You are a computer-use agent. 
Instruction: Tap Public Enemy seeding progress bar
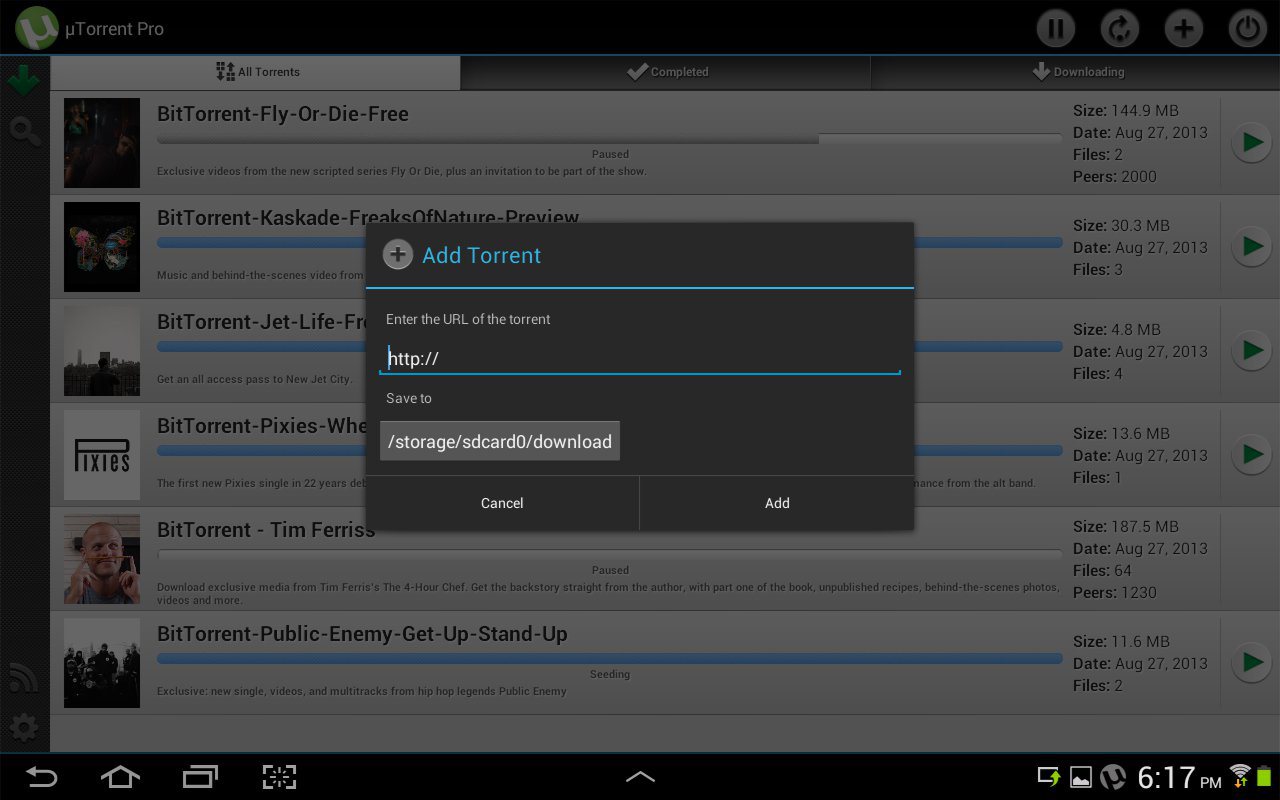click(609, 659)
